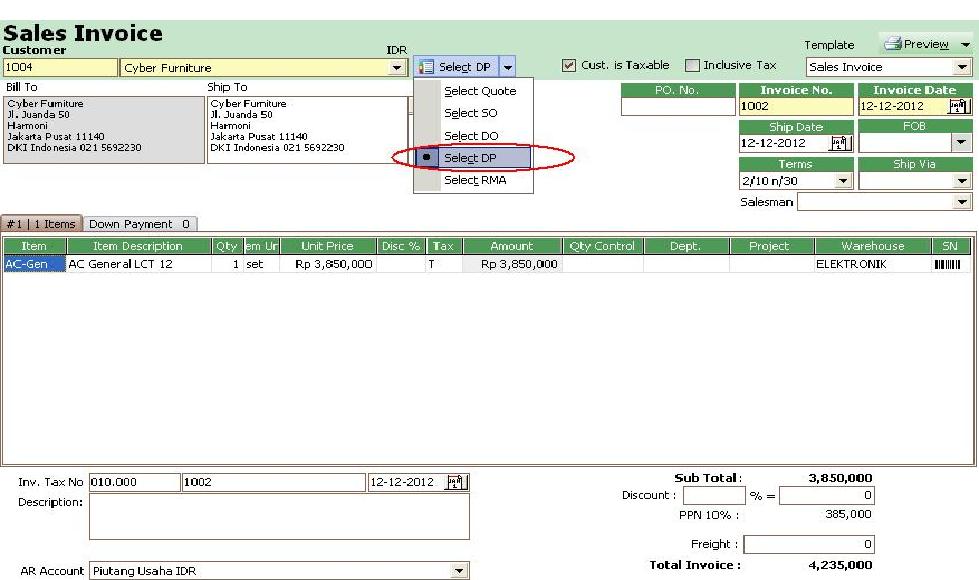The image size is (979, 580).
Task: Select the AC-Gen item cell
Action: (x=34, y=264)
